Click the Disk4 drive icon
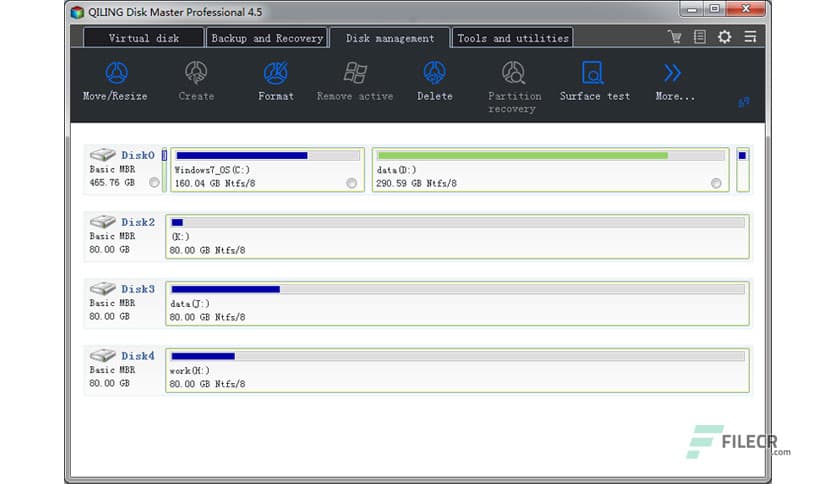The image size is (836, 484). pos(102,355)
